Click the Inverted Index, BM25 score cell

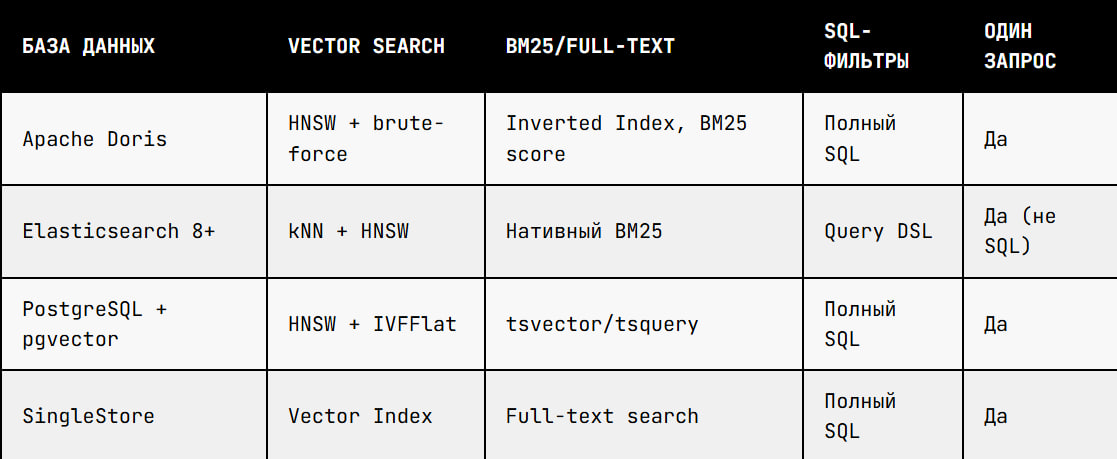644,139
